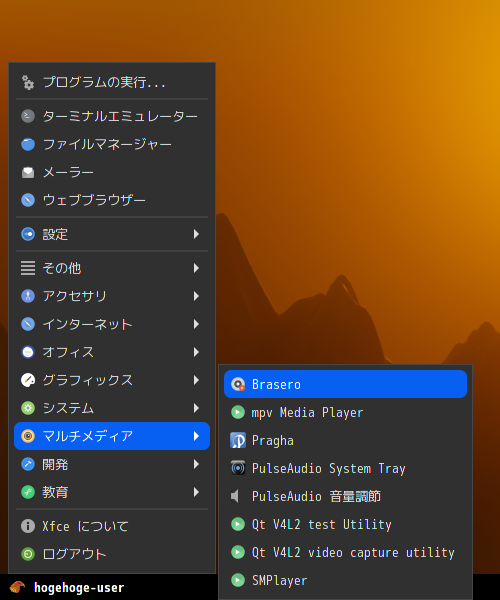Click the オフィス office category icon
Screen dimensions: 500x600
pyautogui.click(x=28, y=352)
